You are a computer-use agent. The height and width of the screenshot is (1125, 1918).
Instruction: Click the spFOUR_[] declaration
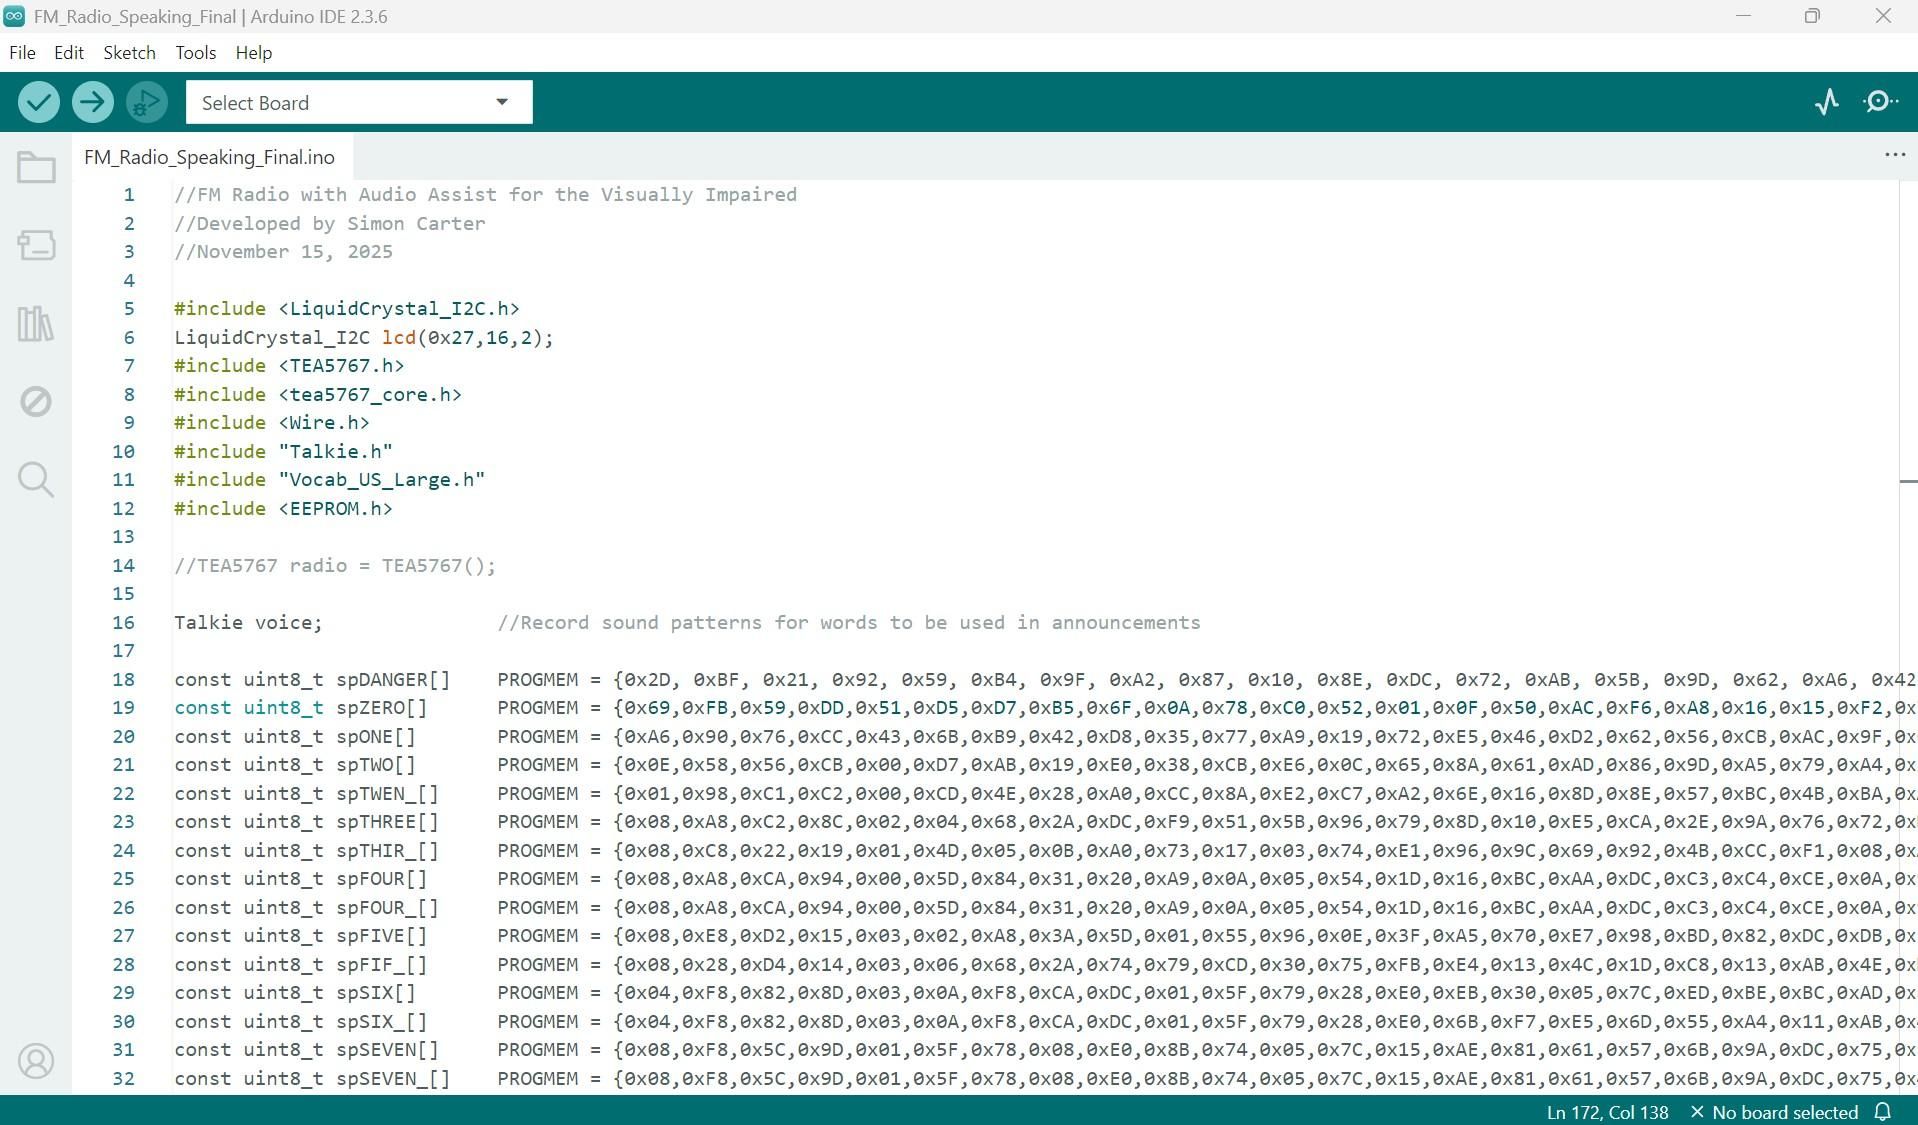[x=307, y=907]
